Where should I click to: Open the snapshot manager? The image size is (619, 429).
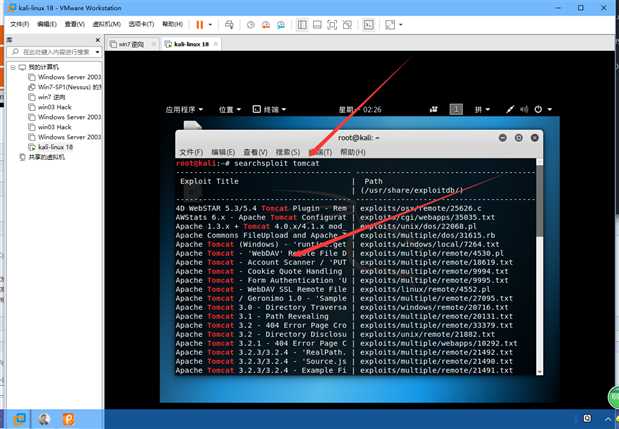pyautogui.click(x=281, y=25)
